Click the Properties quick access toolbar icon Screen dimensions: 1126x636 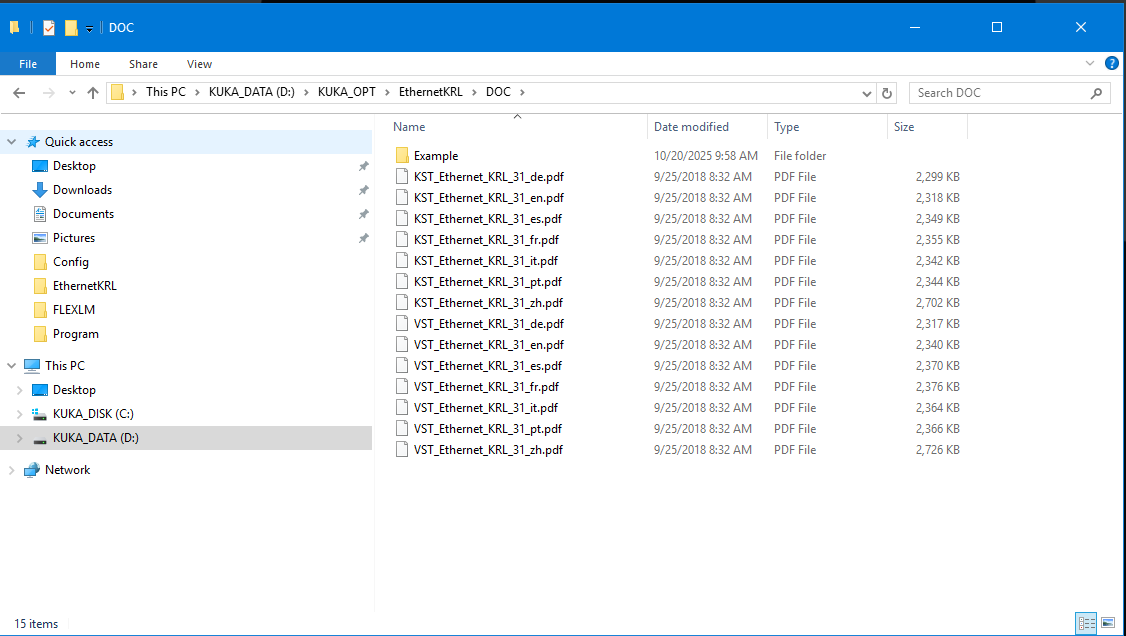coord(49,27)
